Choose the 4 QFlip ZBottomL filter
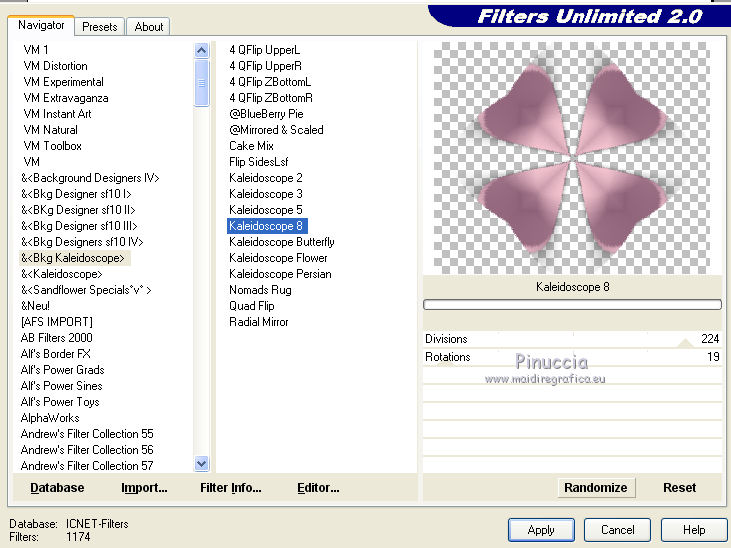The height and width of the screenshot is (548, 731). pyautogui.click(x=270, y=82)
